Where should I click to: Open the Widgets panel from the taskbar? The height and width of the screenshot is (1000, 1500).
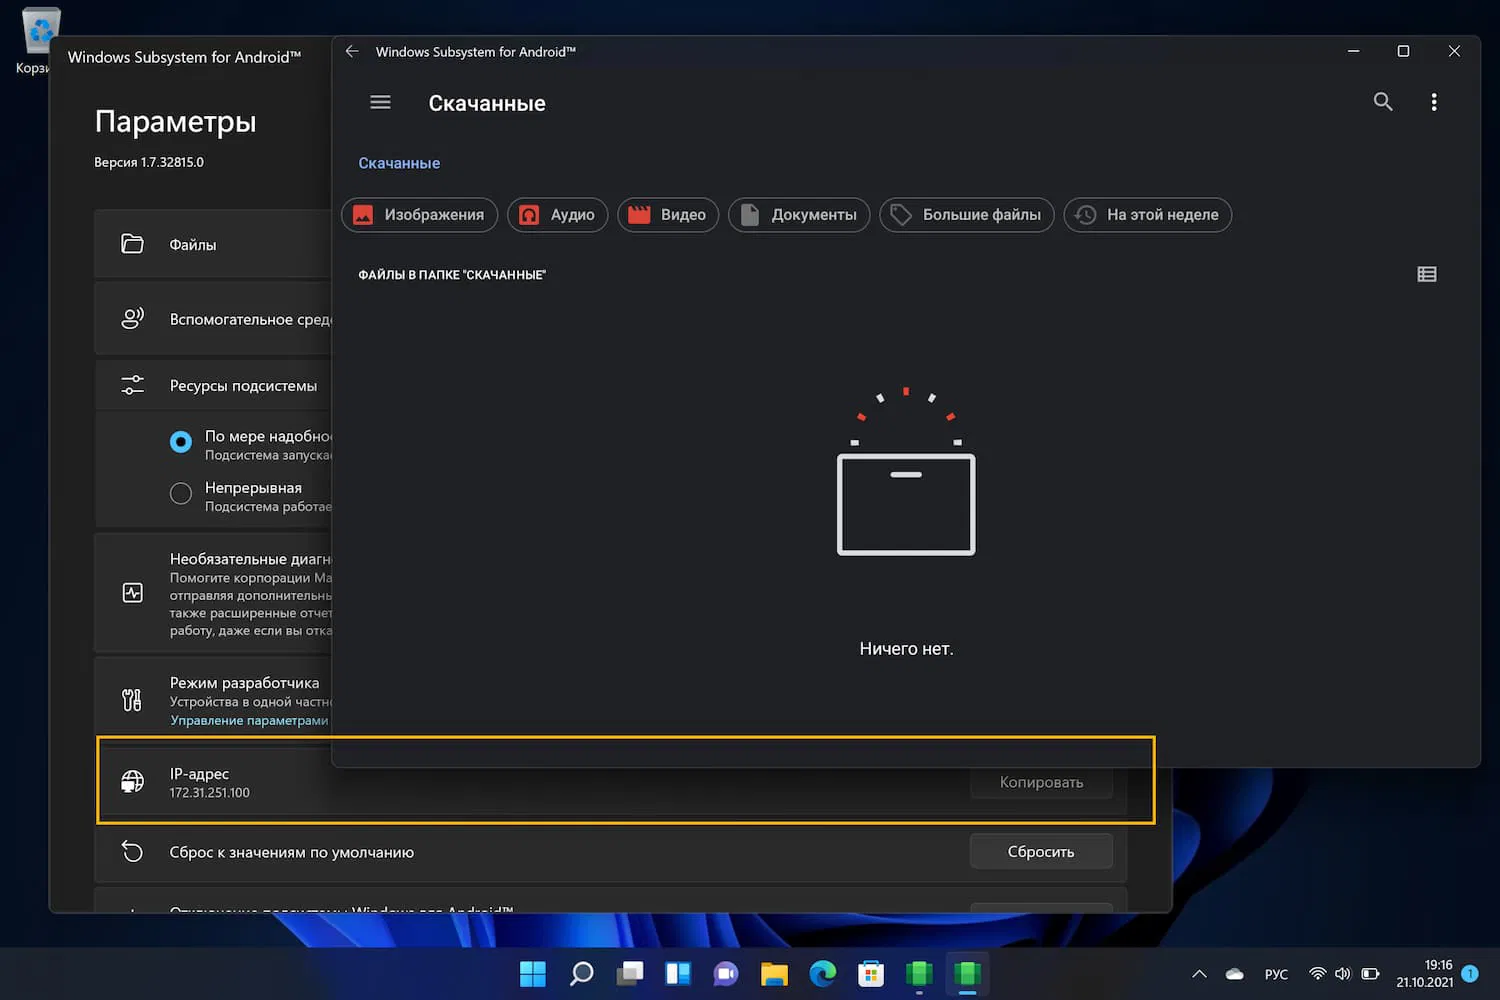click(x=678, y=973)
